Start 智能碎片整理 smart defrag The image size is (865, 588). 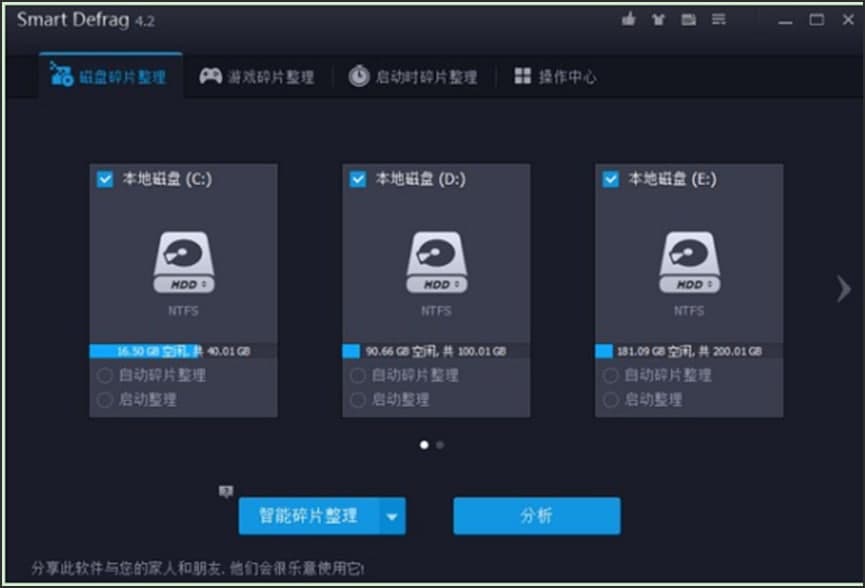pyautogui.click(x=309, y=516)
